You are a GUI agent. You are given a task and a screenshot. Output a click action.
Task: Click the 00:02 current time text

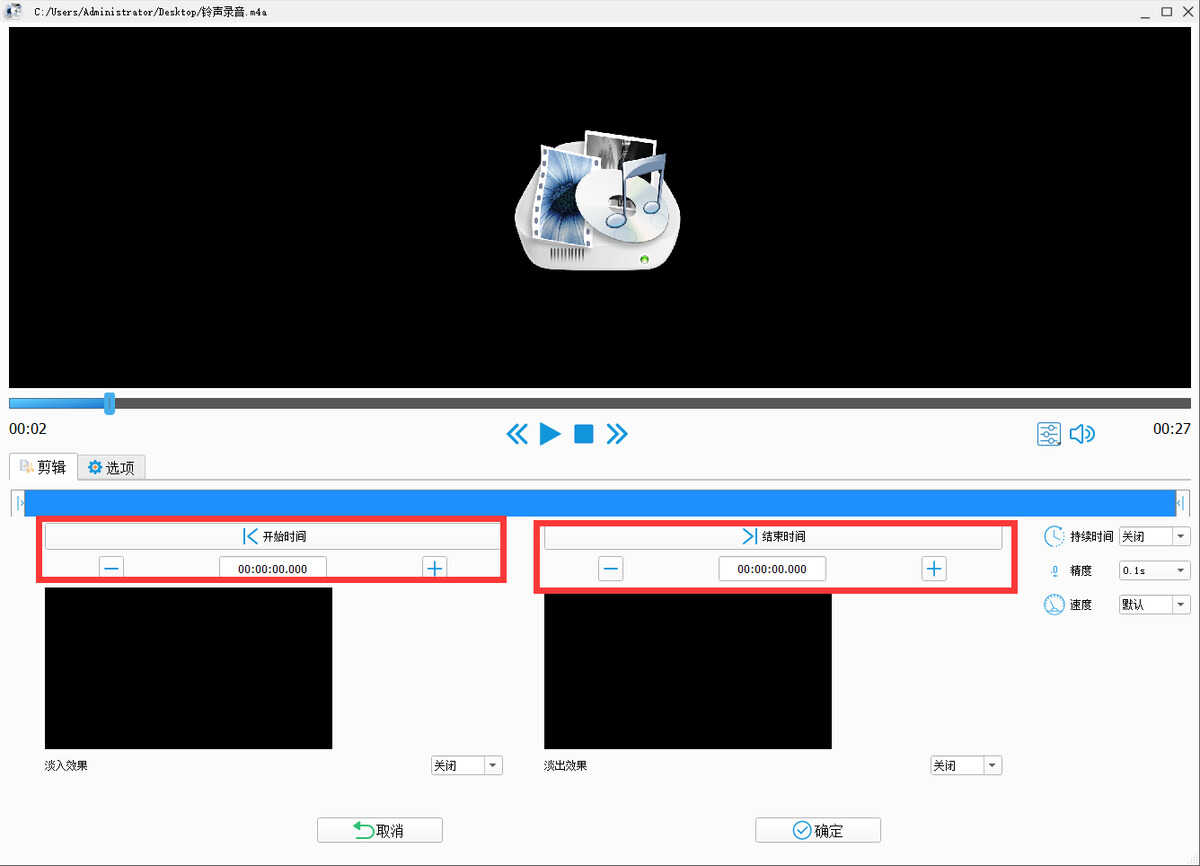tap(28, 428)
